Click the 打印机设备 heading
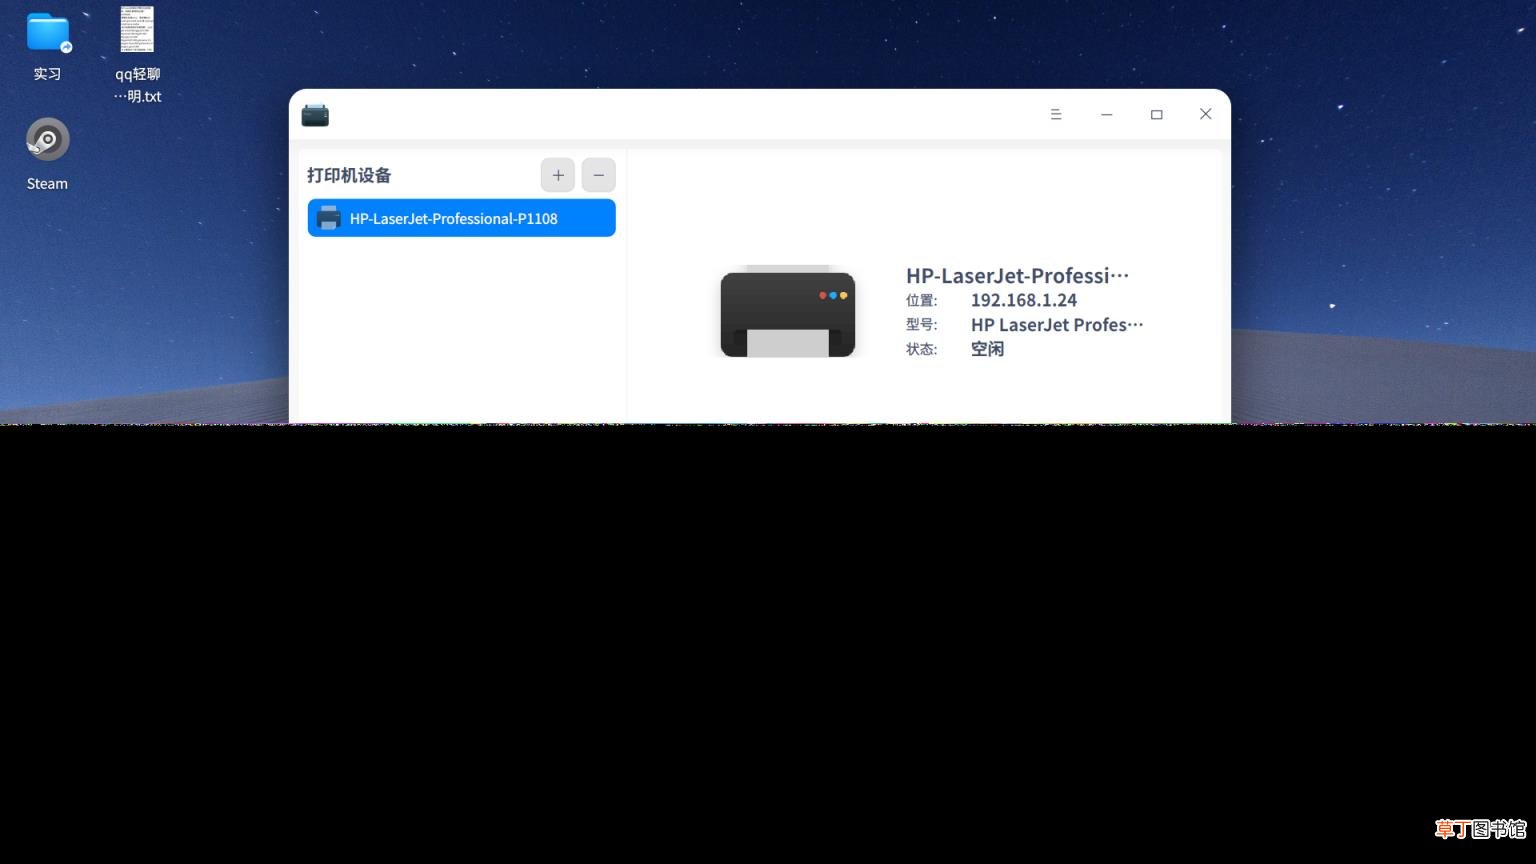This screenshot has width=1536, height=864. (x=349, y=175)
